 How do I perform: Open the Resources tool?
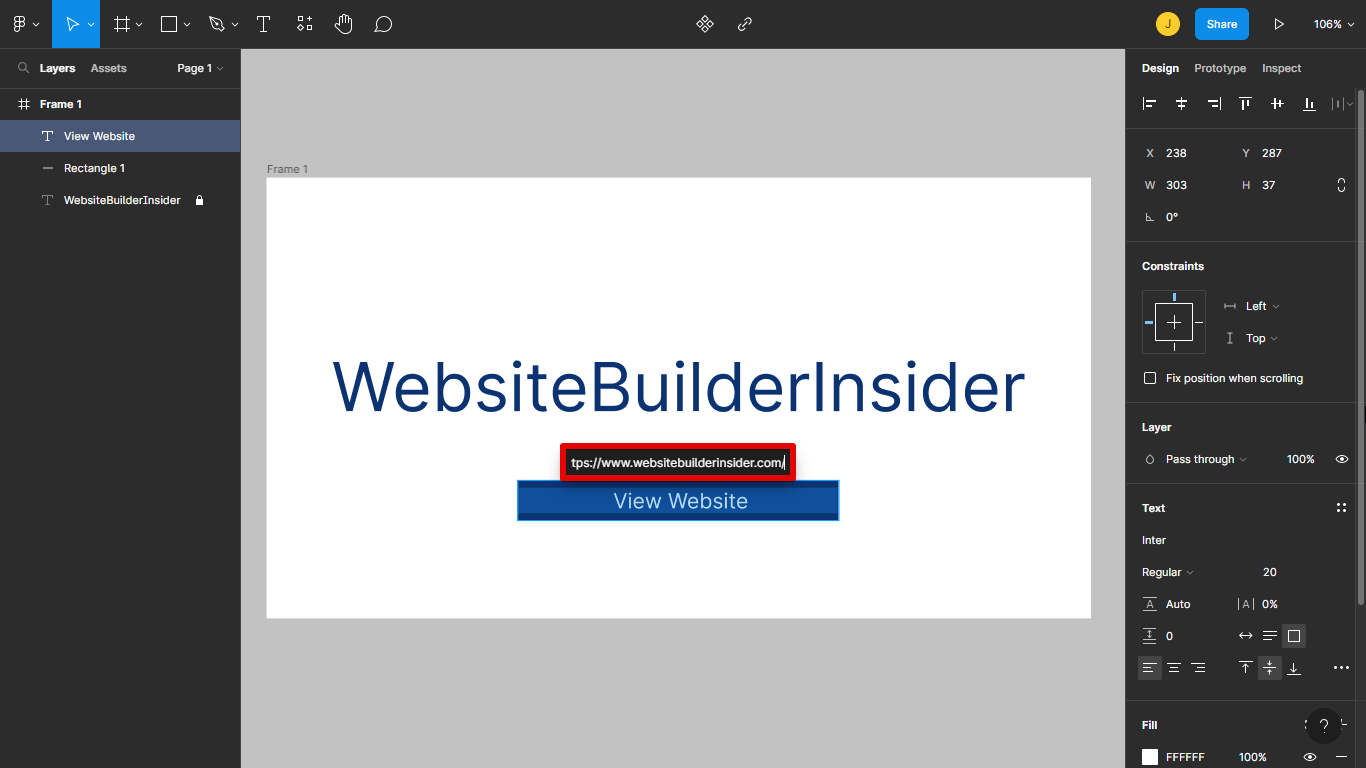coord(305,24)
